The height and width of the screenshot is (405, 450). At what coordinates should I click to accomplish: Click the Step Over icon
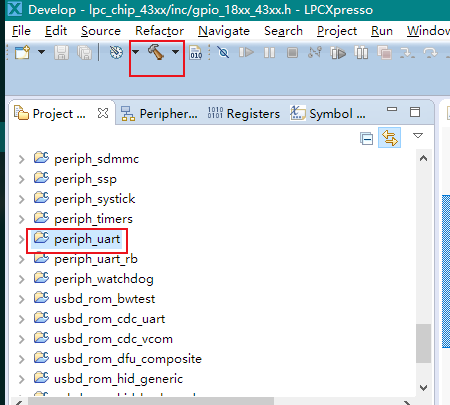(430, 53)
